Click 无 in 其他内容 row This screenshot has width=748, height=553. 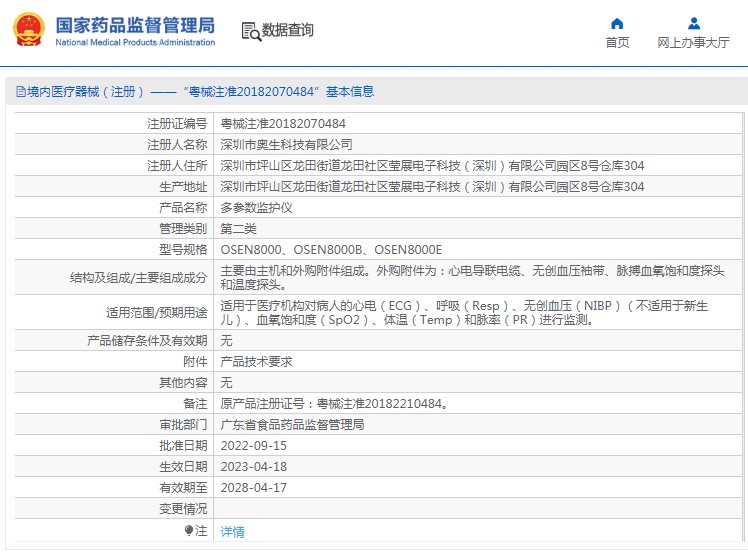tap(226, 383)
